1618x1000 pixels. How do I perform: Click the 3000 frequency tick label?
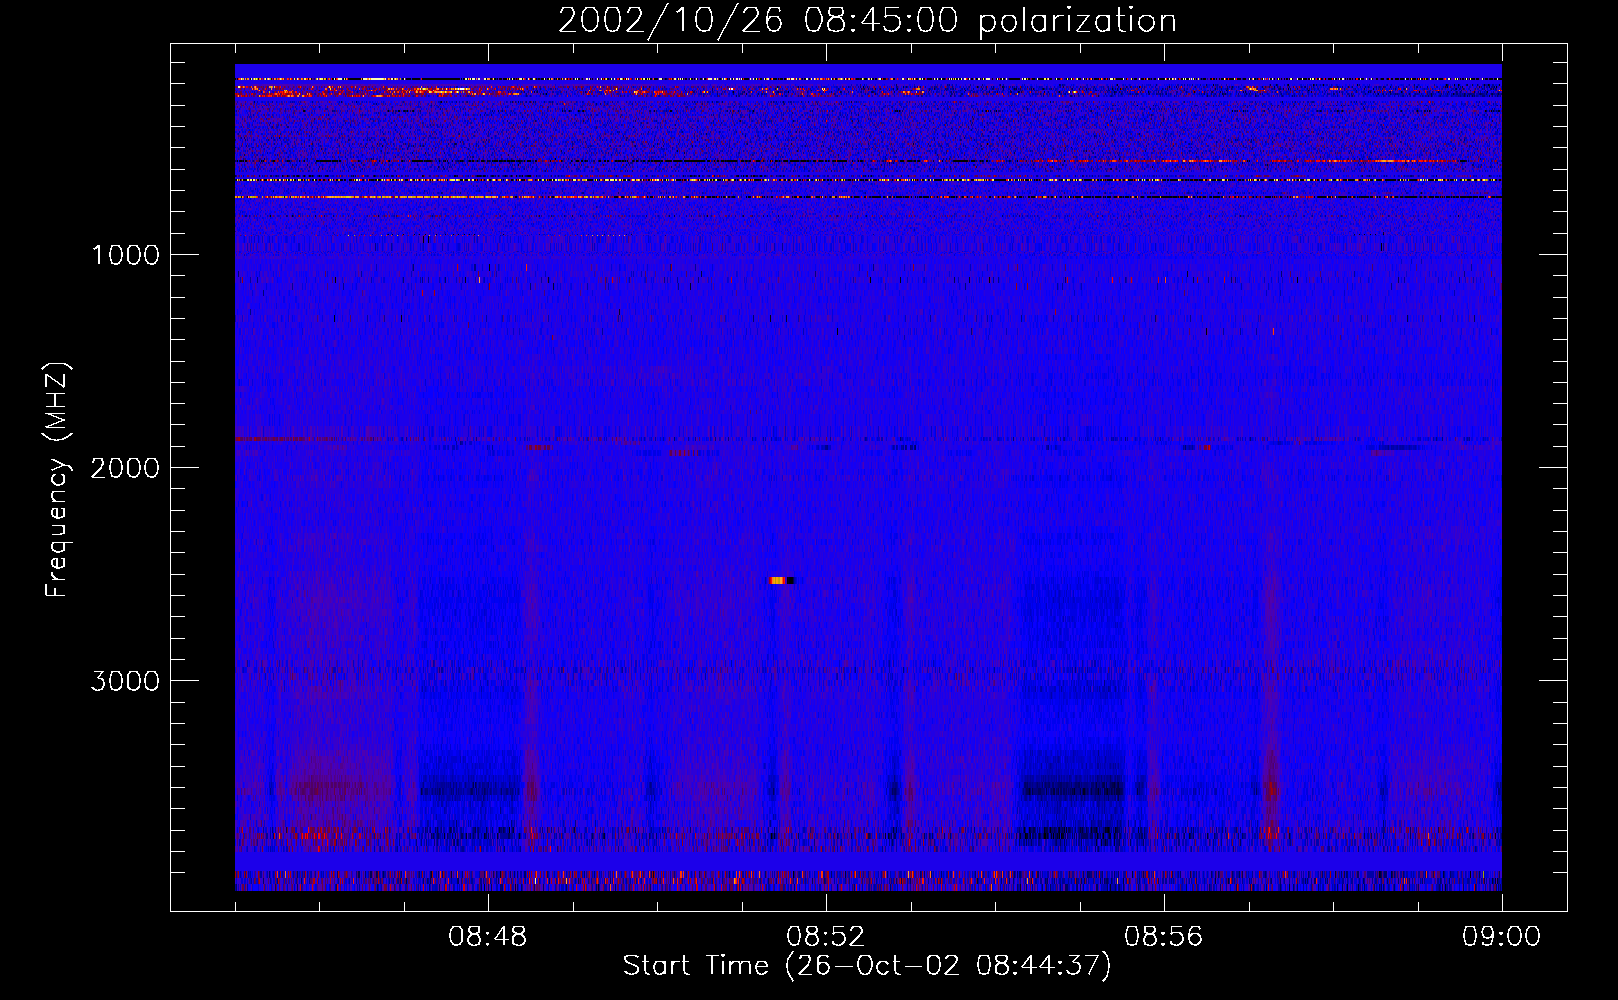125,681
